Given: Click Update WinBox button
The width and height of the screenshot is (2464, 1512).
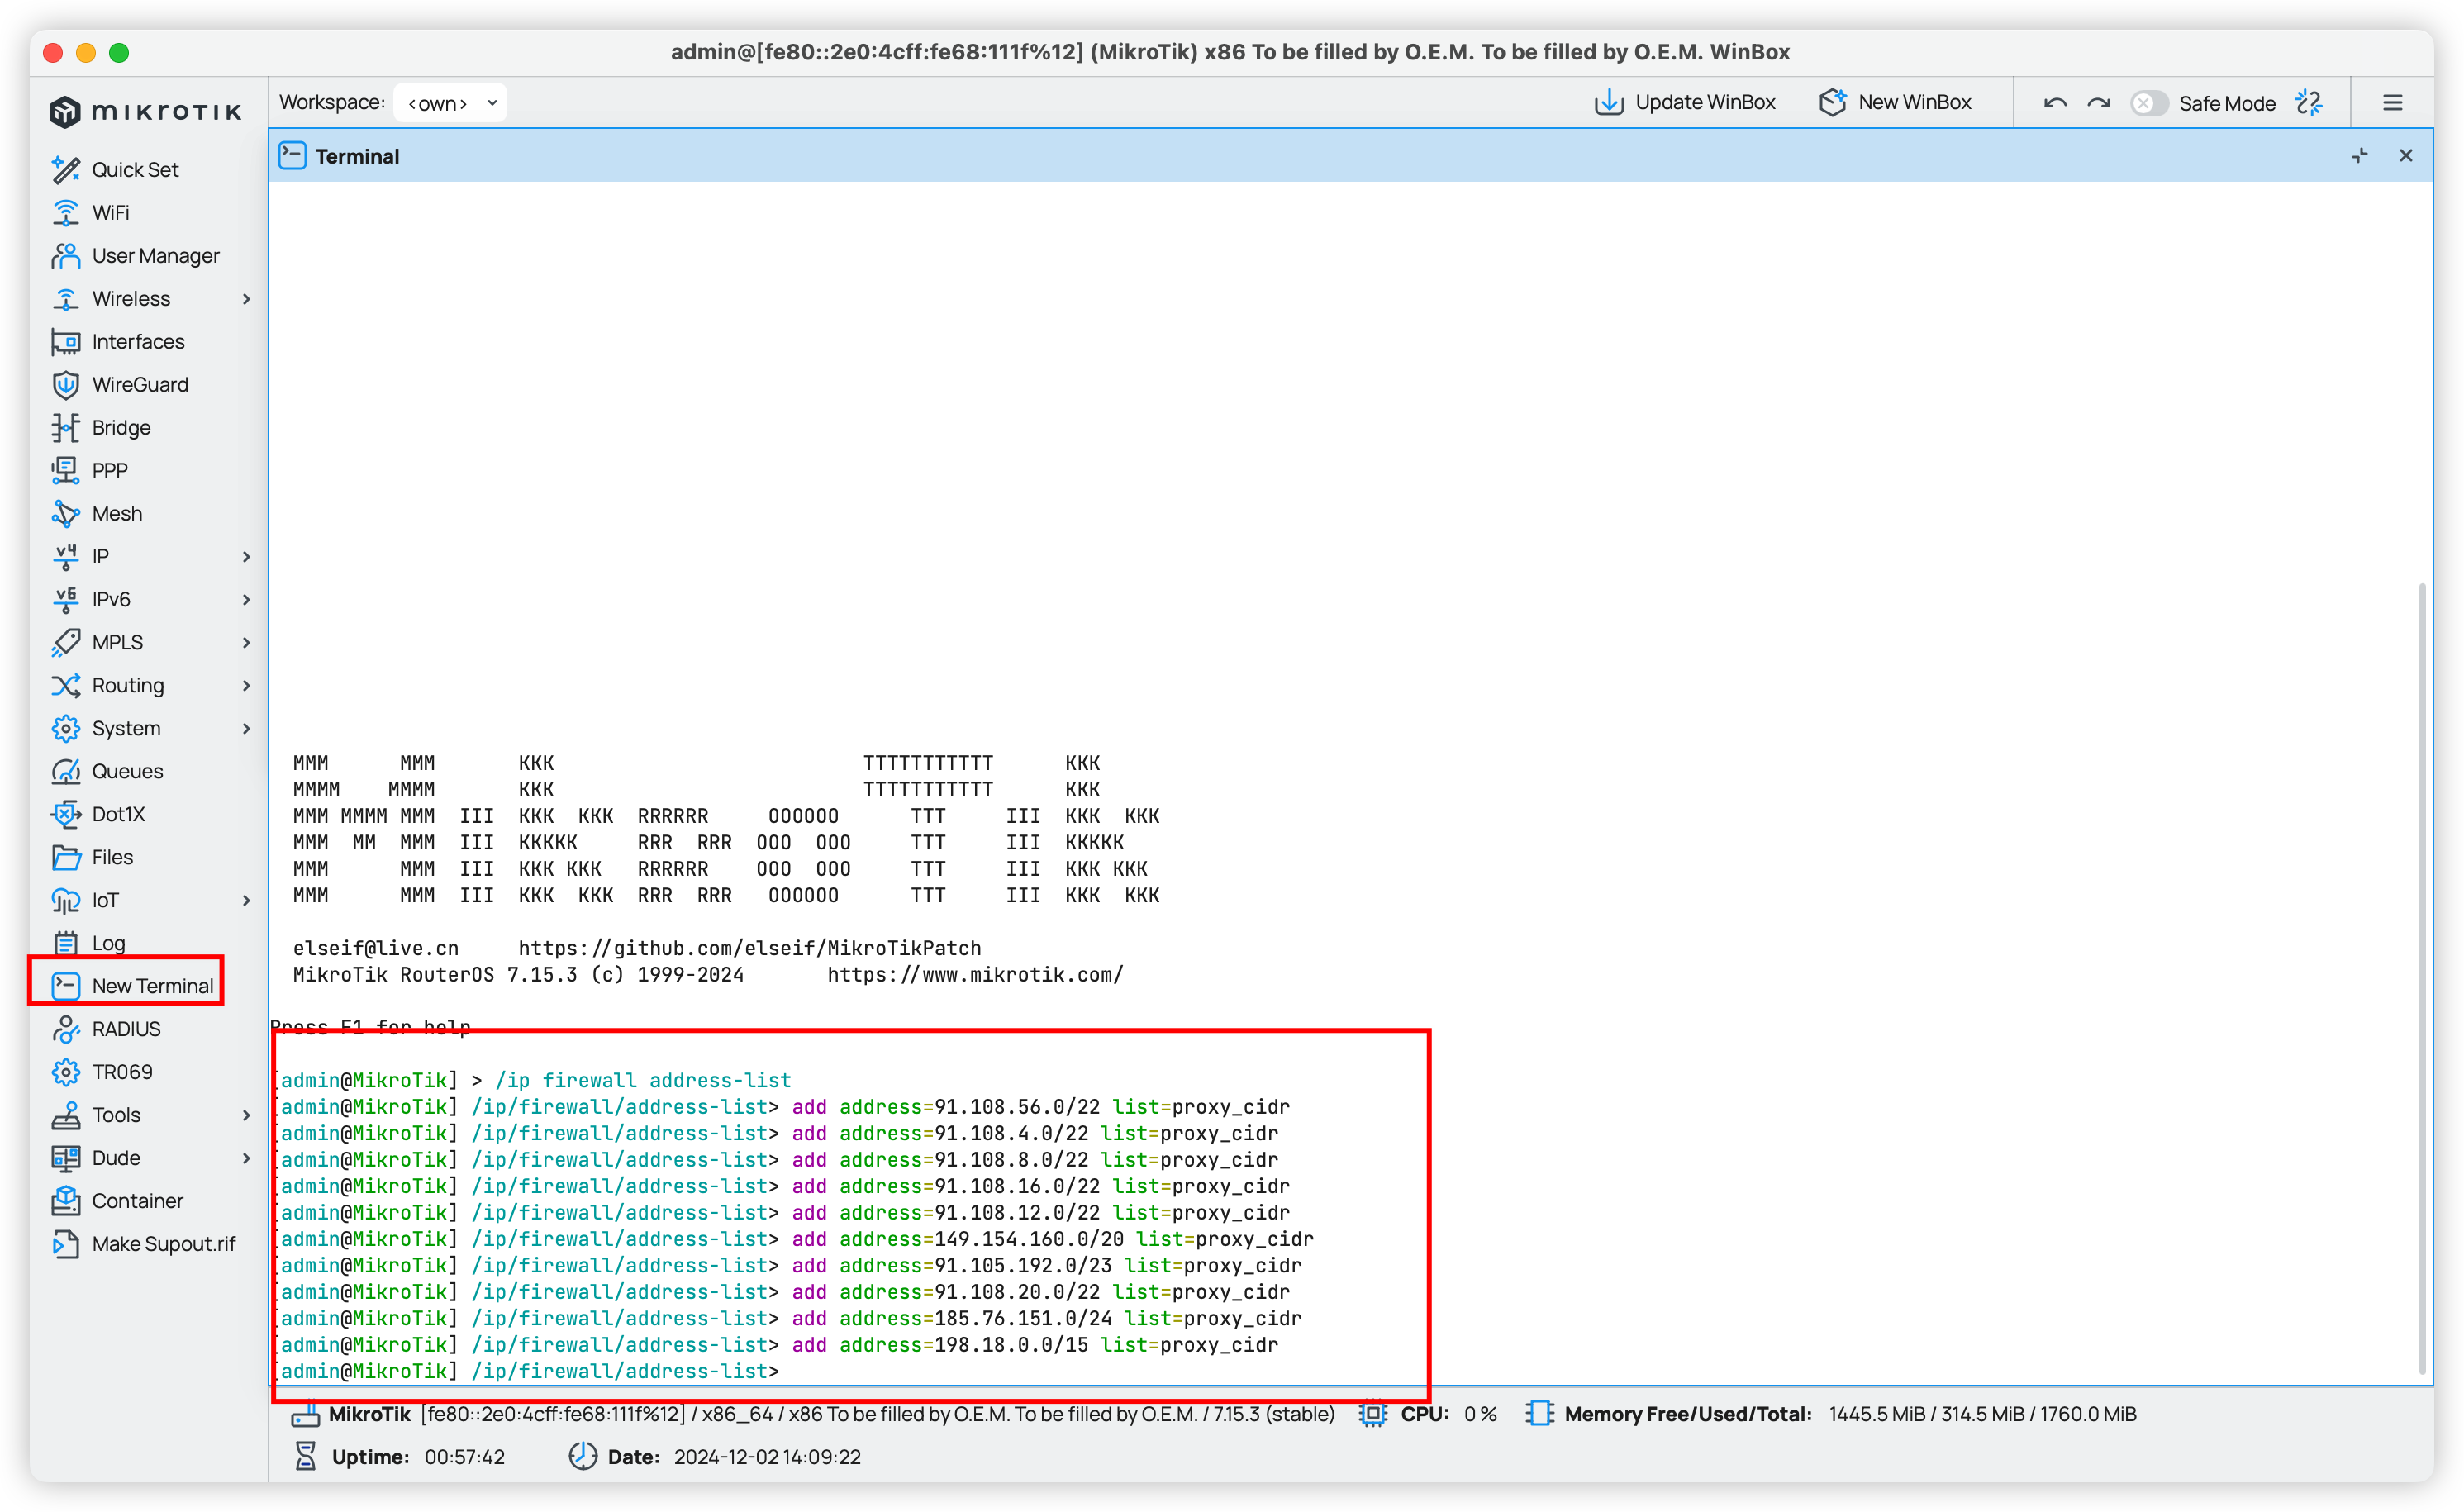Looking at the screenshot, I should click(1684, 103).
